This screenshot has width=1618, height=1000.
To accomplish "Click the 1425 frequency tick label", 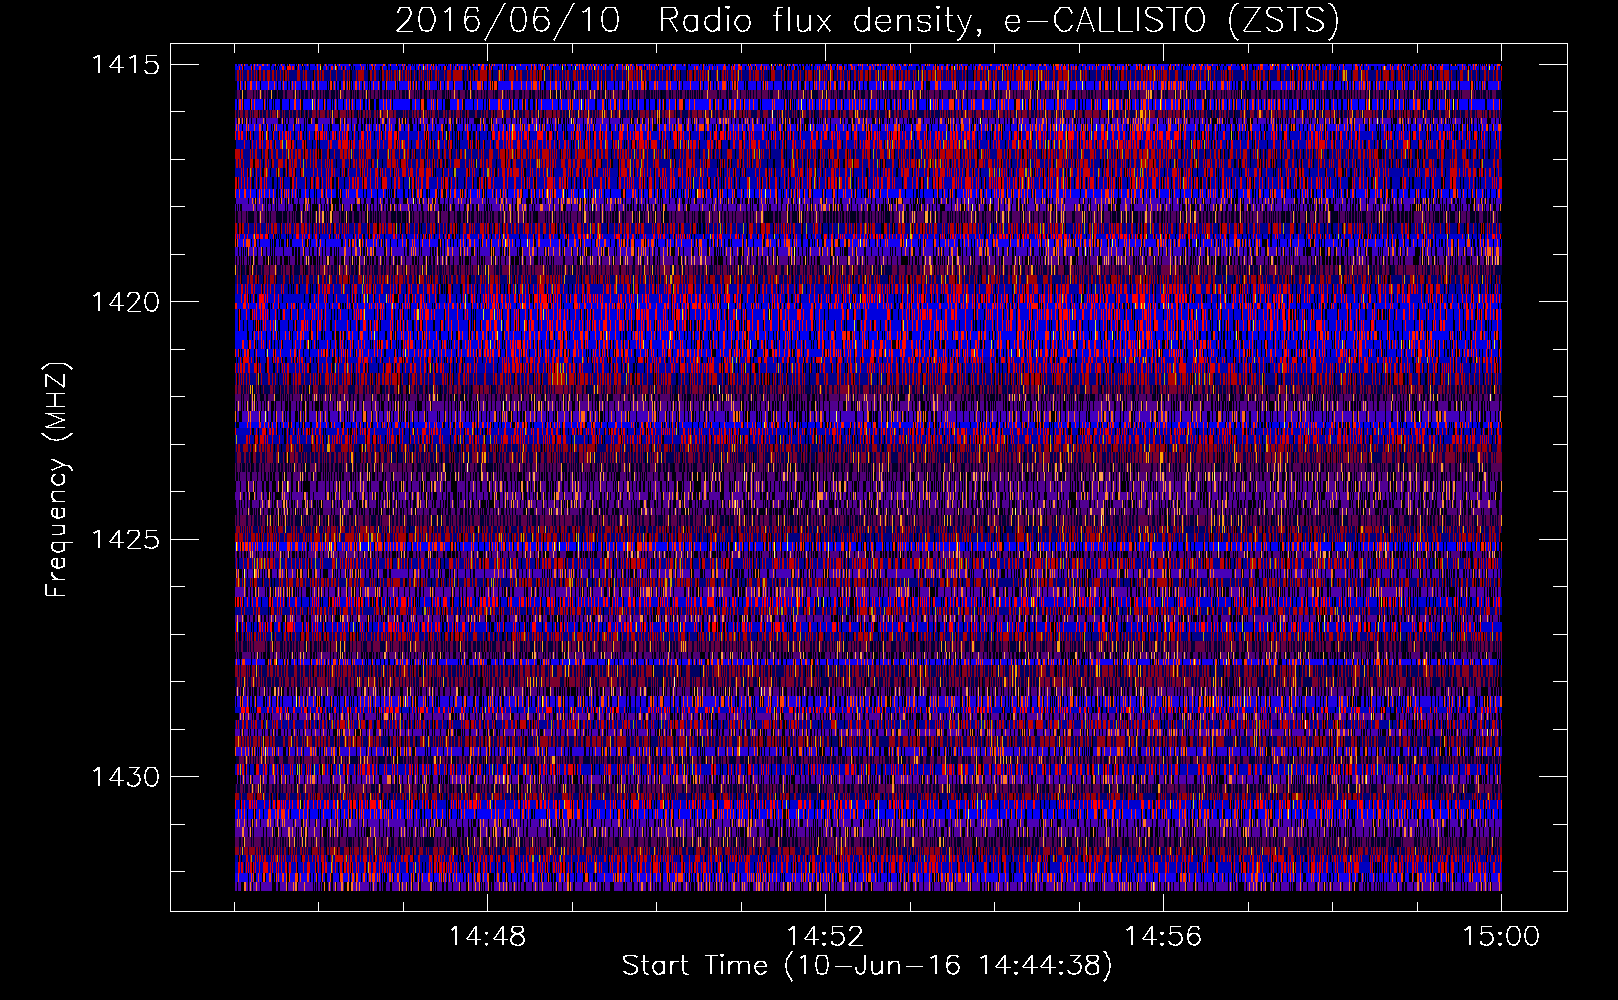I will (x=125, y=540).
